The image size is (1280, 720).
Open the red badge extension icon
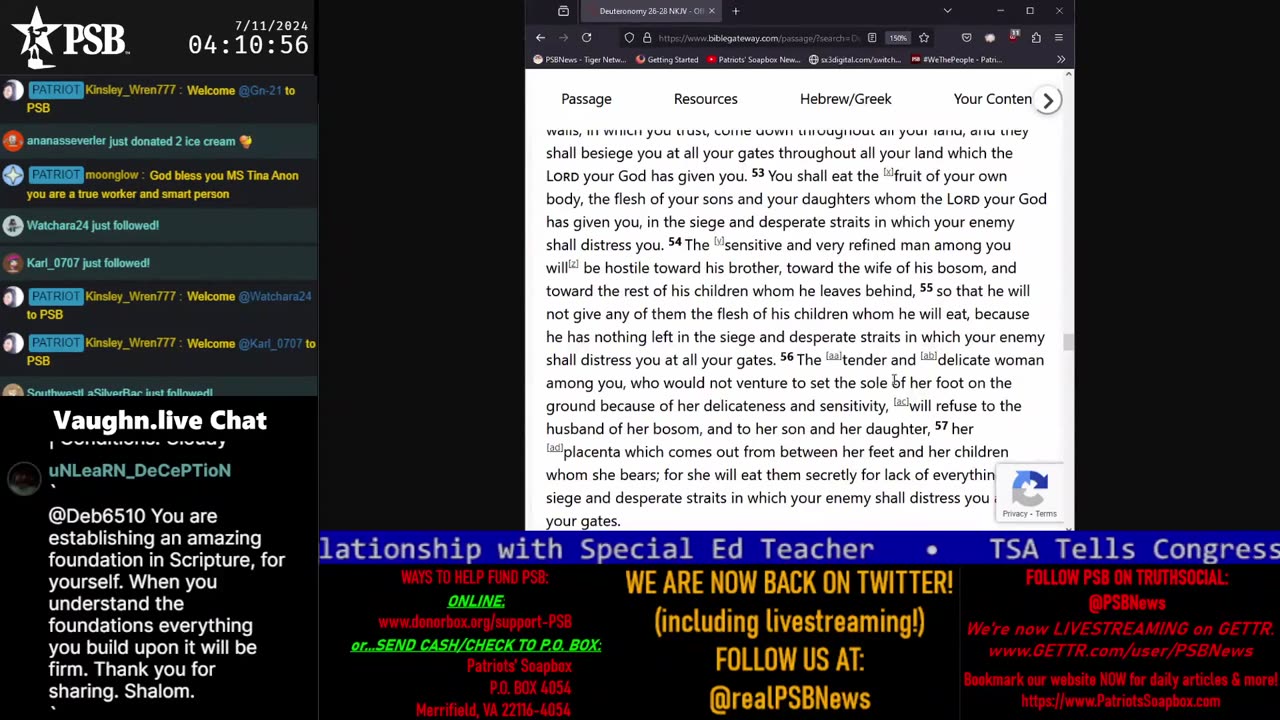1013,37
